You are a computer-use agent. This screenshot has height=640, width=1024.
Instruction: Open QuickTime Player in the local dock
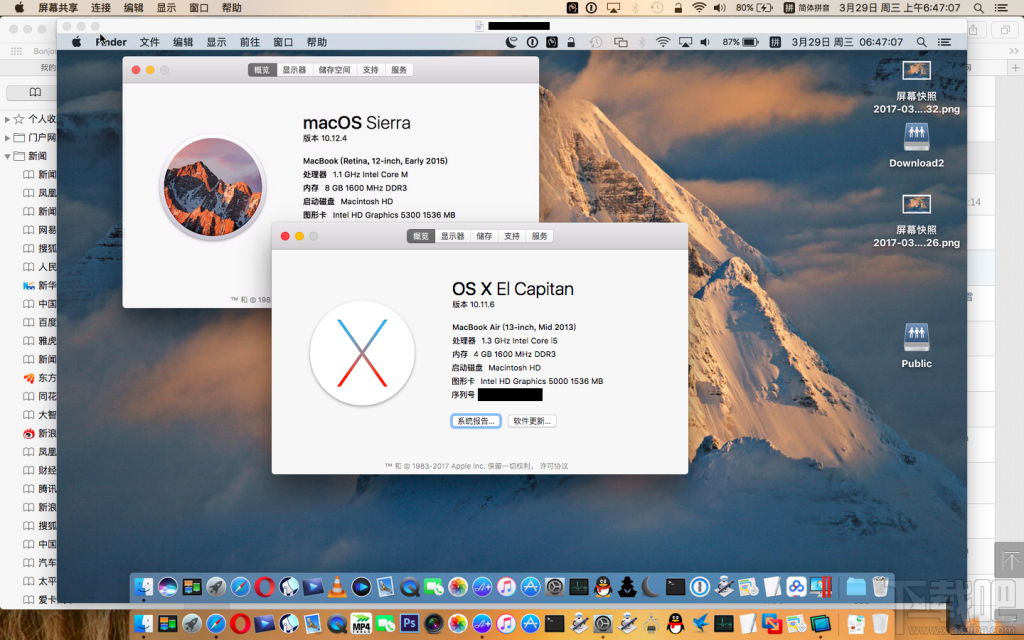point(337,623)
